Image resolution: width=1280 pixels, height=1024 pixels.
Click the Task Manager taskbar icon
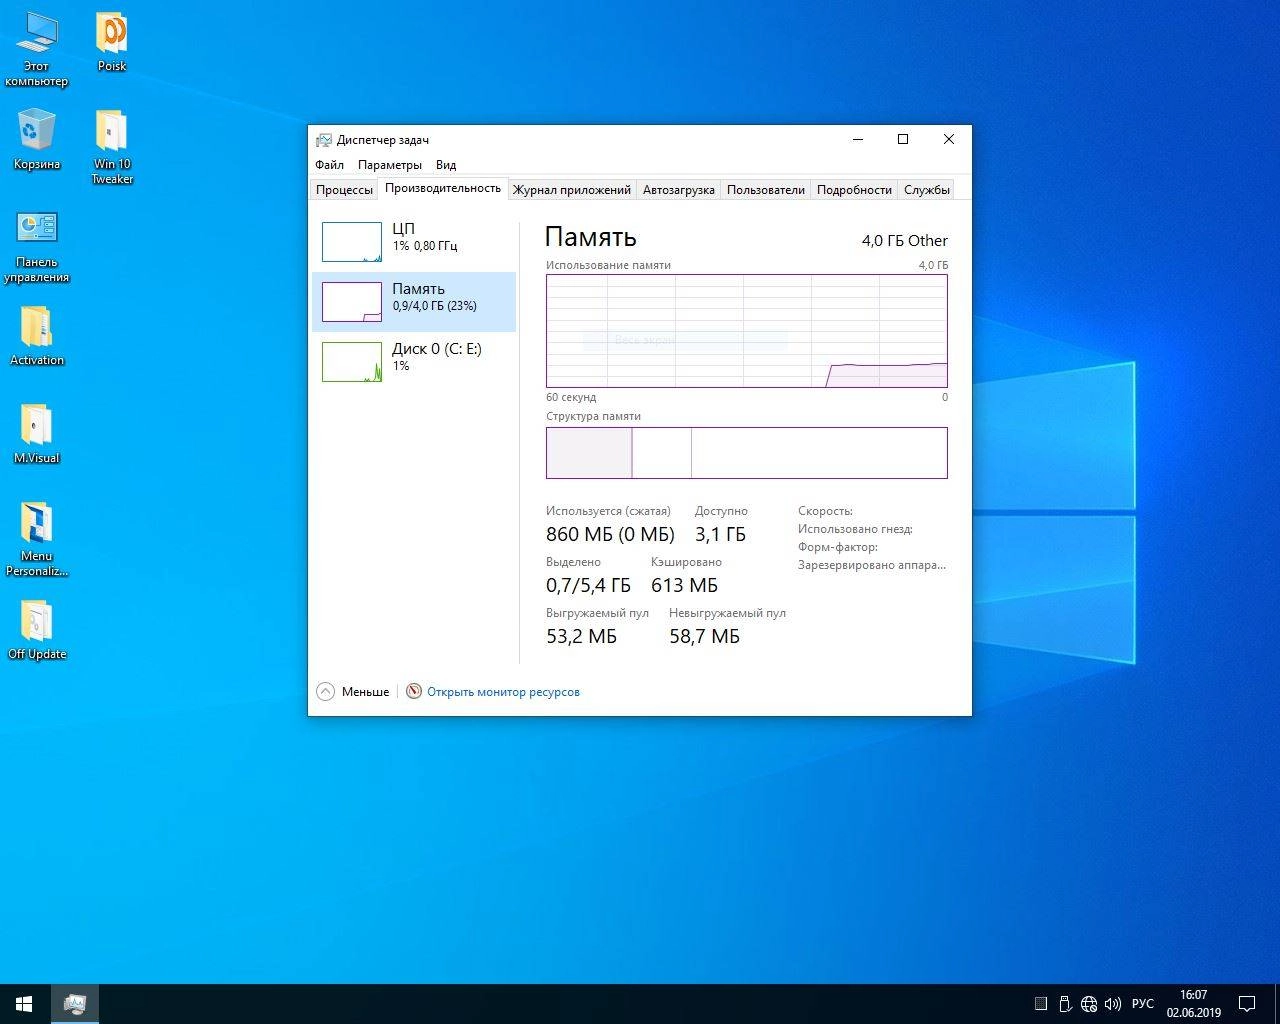click(x=74, y=1004)
